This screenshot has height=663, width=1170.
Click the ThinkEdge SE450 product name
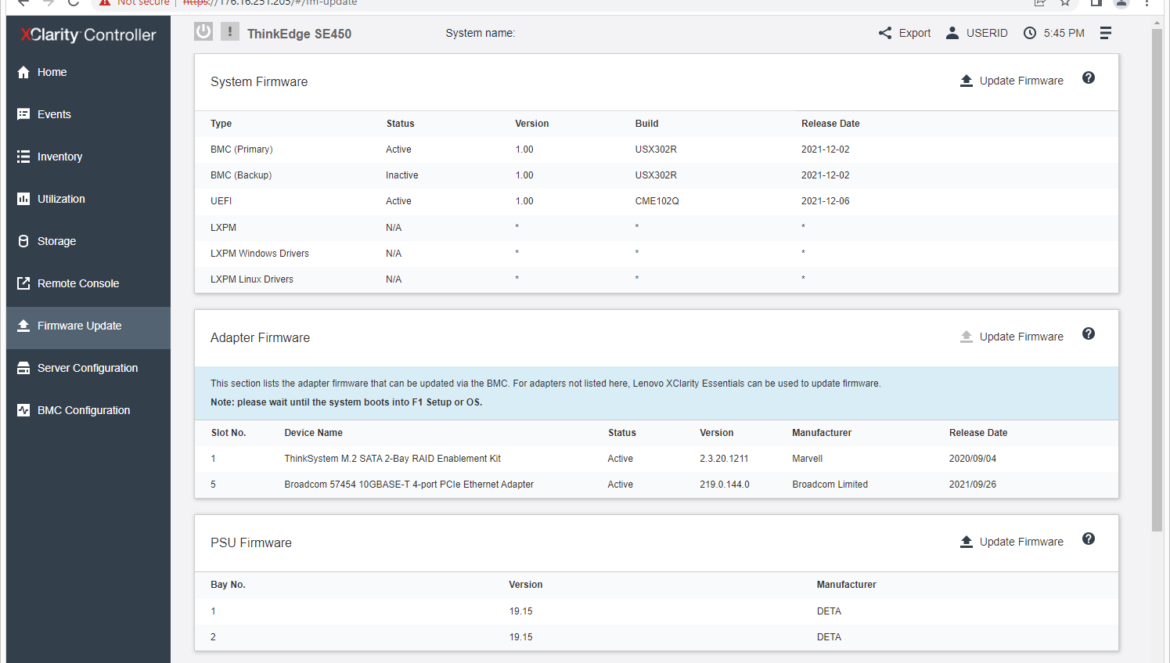pos(299,34)
